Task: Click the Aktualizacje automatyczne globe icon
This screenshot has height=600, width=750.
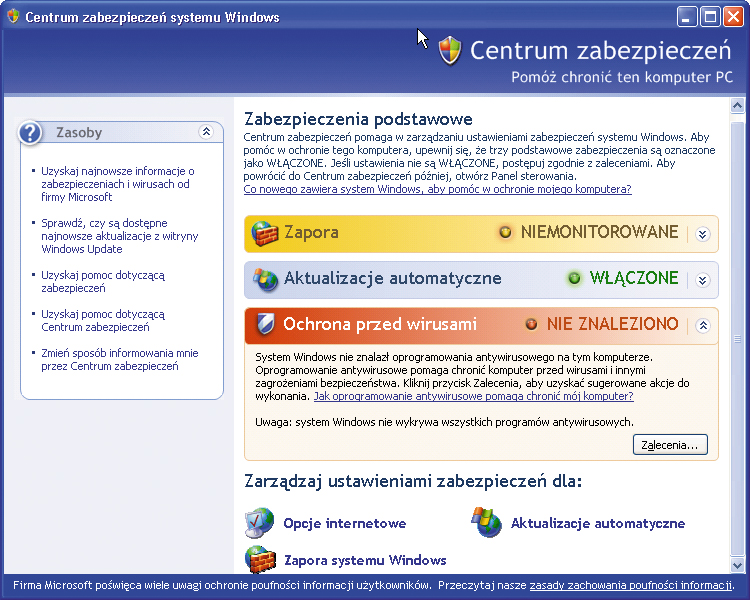Action: point(265,279)
